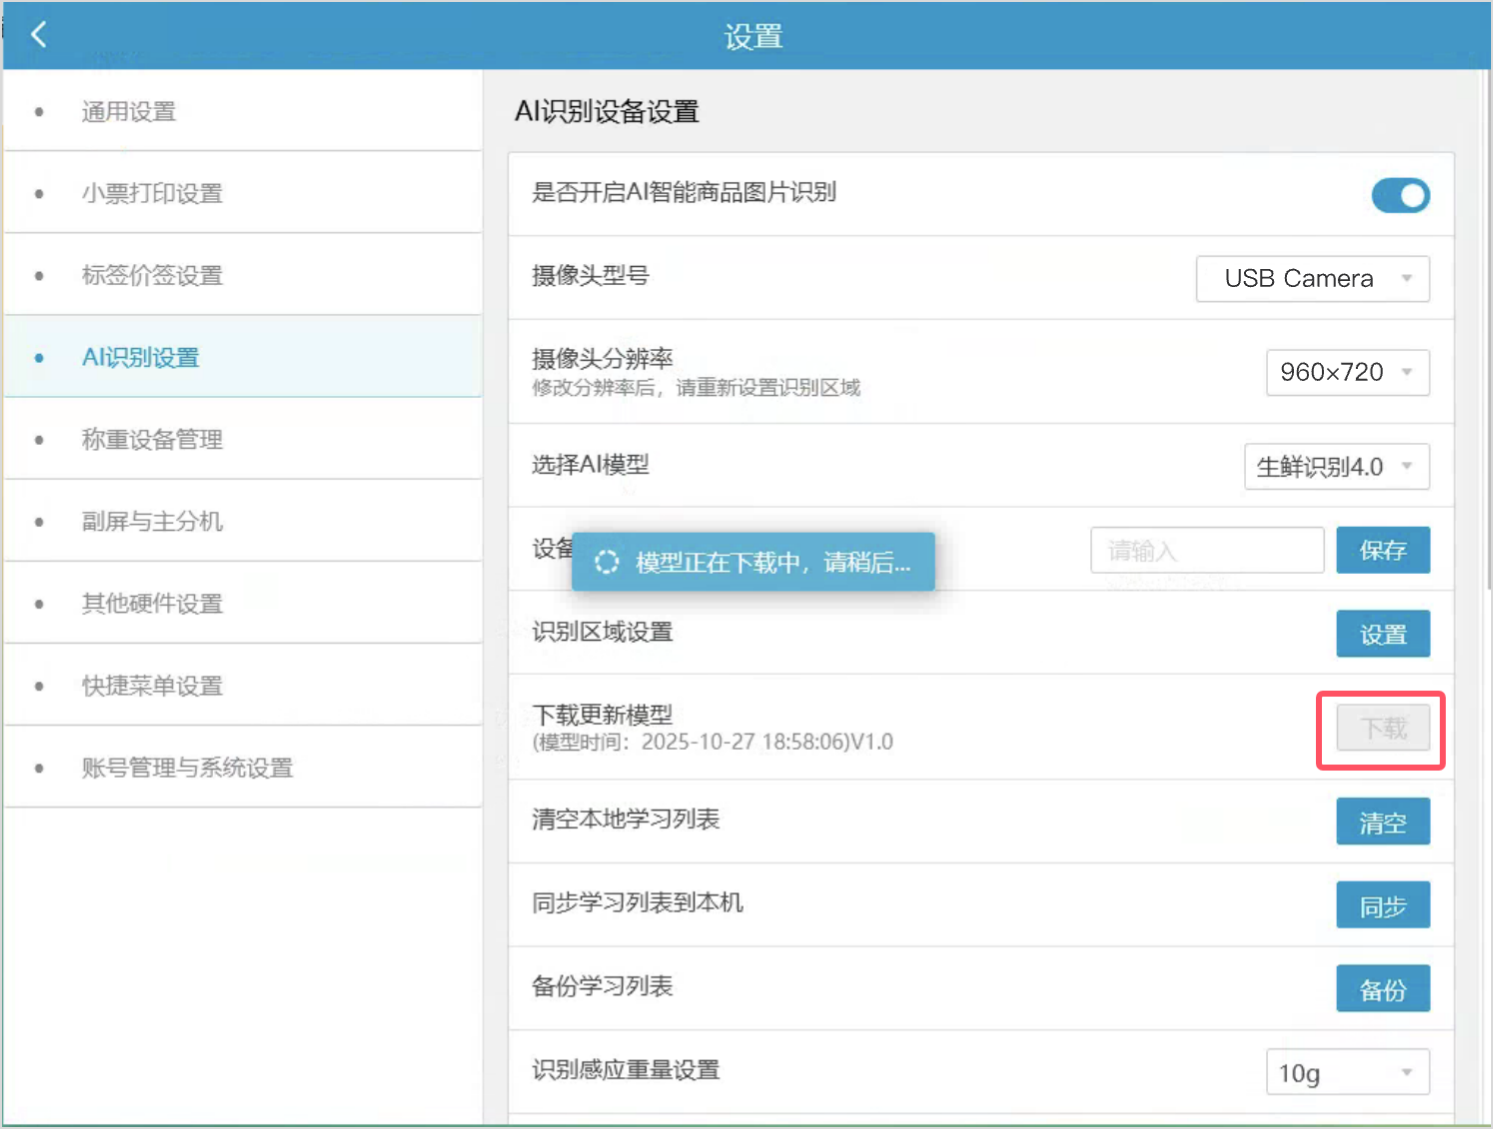Click the model time text 2025-10-27 18:58:06
Viewport: 1493px width, 1130px height.
(745, 742)
